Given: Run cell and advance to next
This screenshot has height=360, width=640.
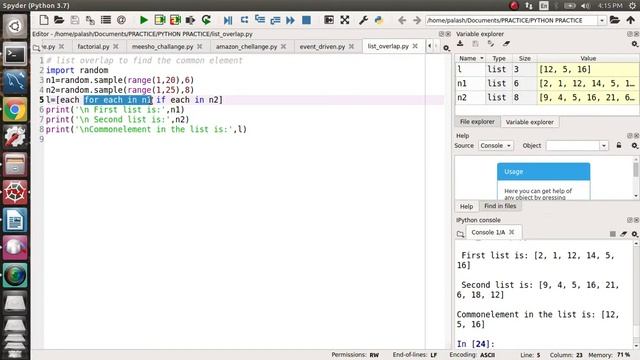Looking at the screenshot, I should [175, 20].
